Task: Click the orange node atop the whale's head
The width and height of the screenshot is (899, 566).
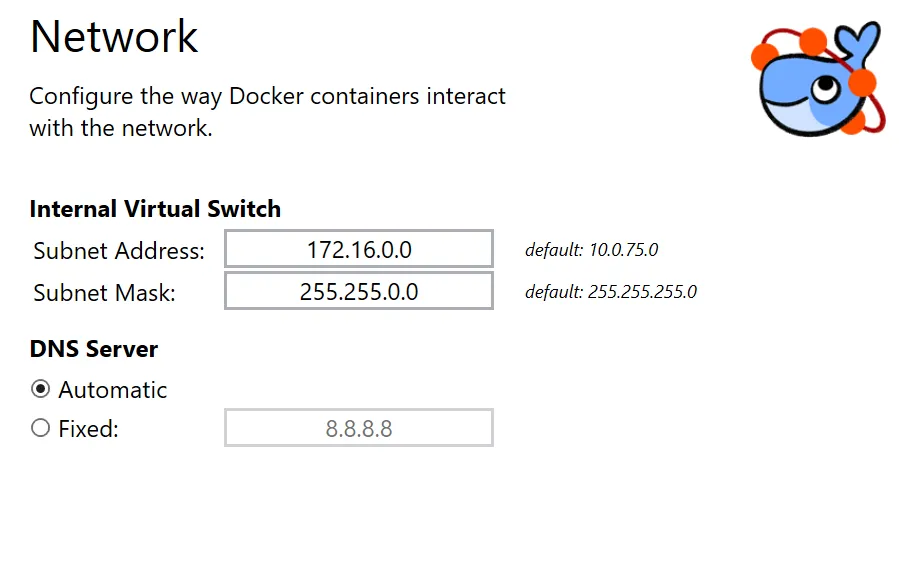Action: coord(814,41)
